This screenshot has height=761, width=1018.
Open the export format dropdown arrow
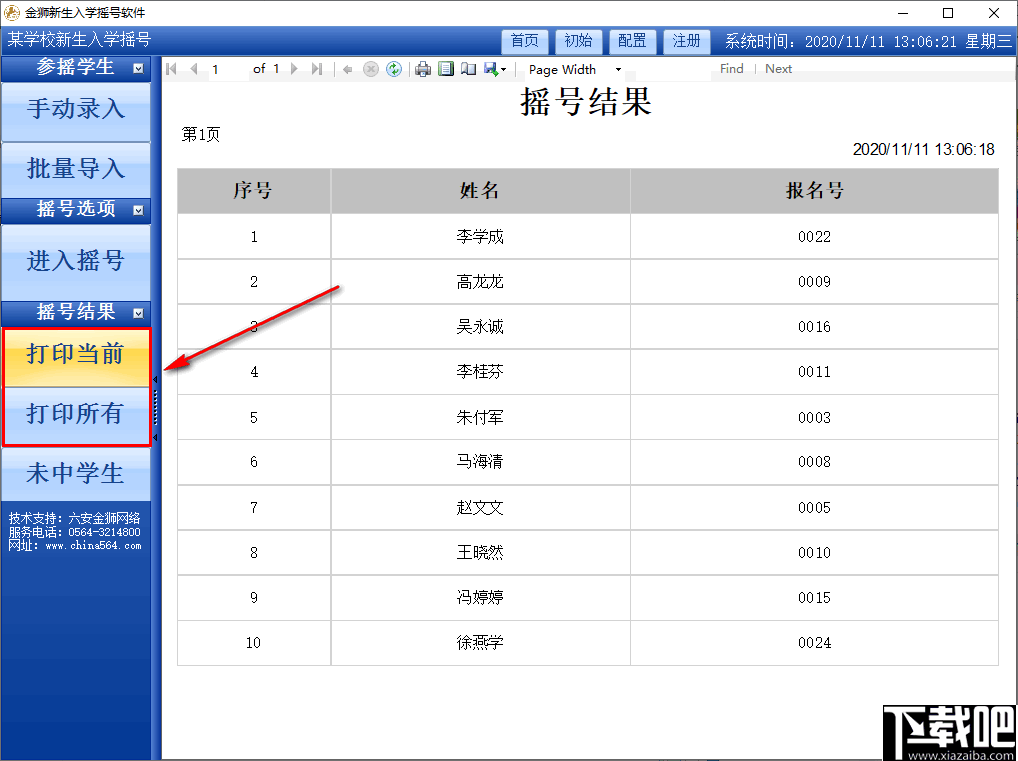pos(503,69)
